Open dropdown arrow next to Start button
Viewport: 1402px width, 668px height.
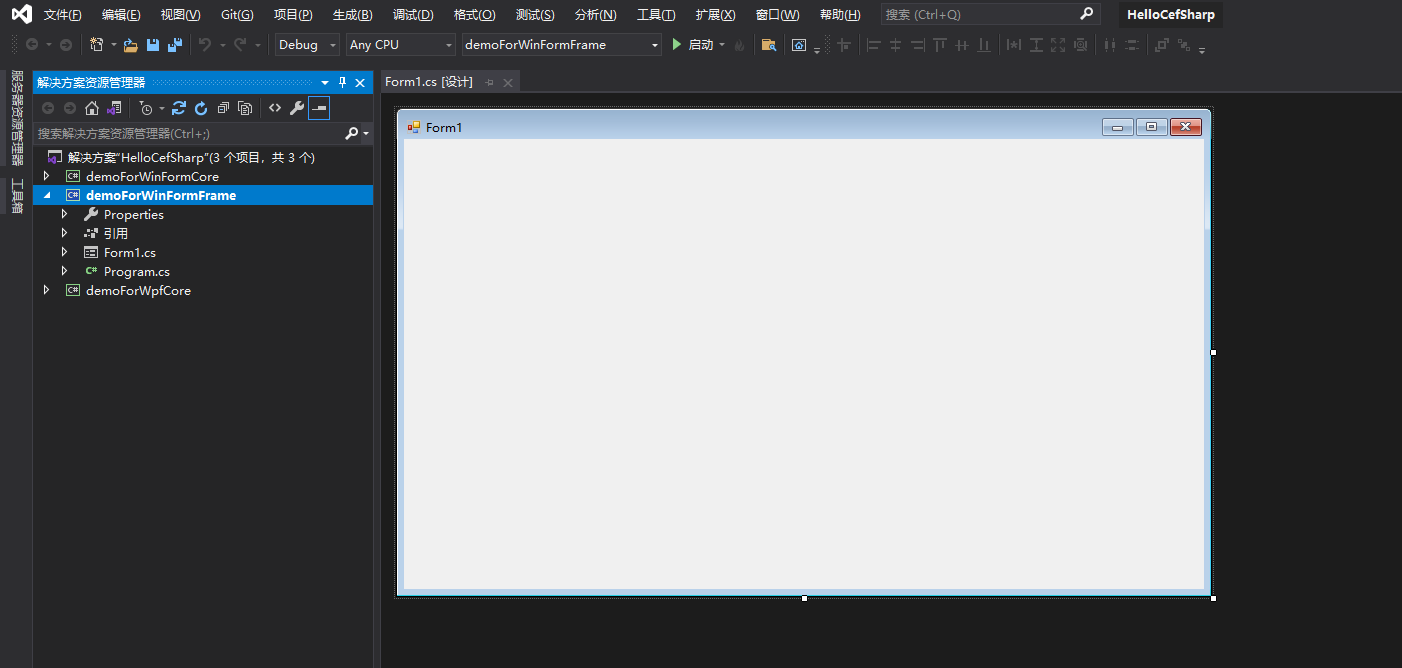coord(722,45)
